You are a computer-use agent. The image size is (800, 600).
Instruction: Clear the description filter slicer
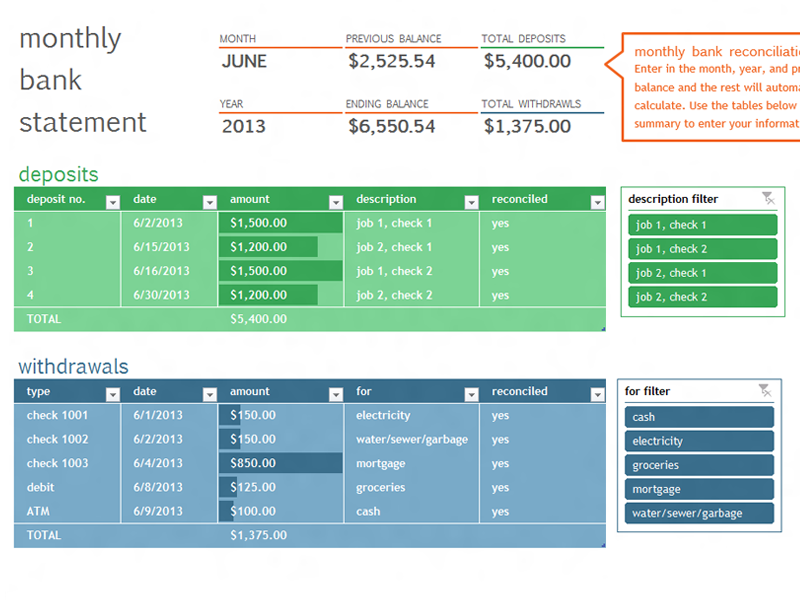click(768, 198)
